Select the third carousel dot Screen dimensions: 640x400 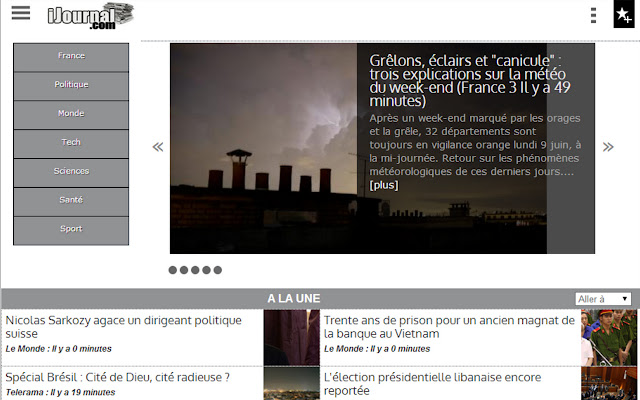point(195,270)
